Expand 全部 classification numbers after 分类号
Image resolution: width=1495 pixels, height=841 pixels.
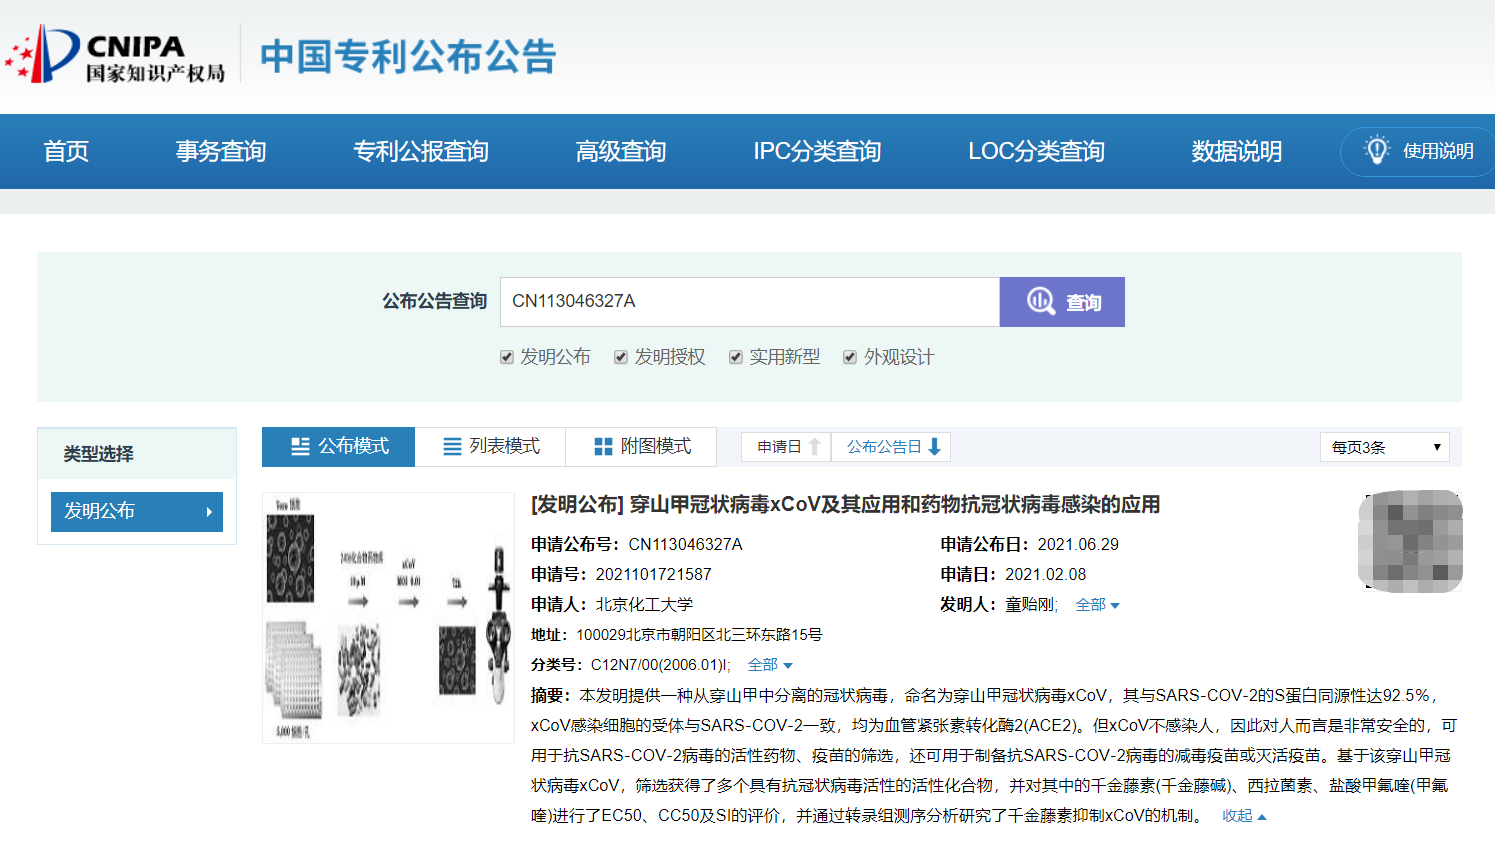pos(769,665)
